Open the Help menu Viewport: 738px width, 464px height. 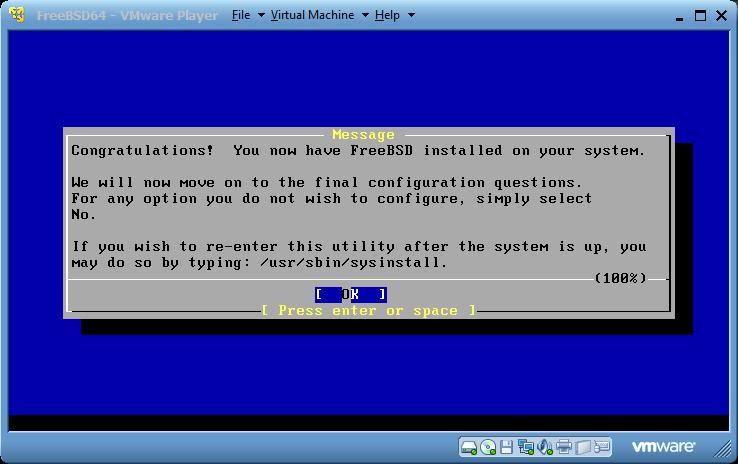(x=387, y=15)
